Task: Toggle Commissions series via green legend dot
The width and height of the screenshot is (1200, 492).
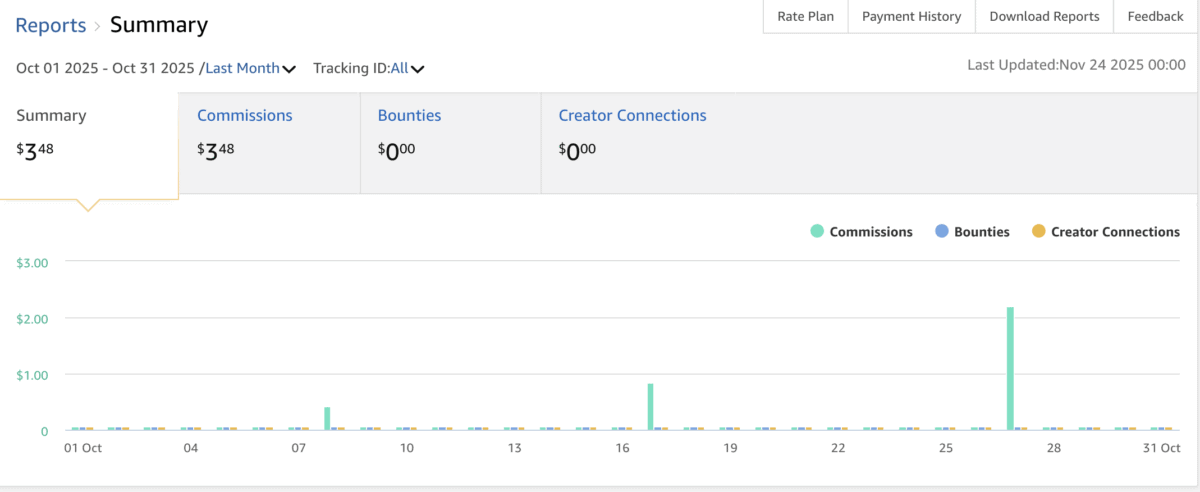Action: click(x=817, y=232)
